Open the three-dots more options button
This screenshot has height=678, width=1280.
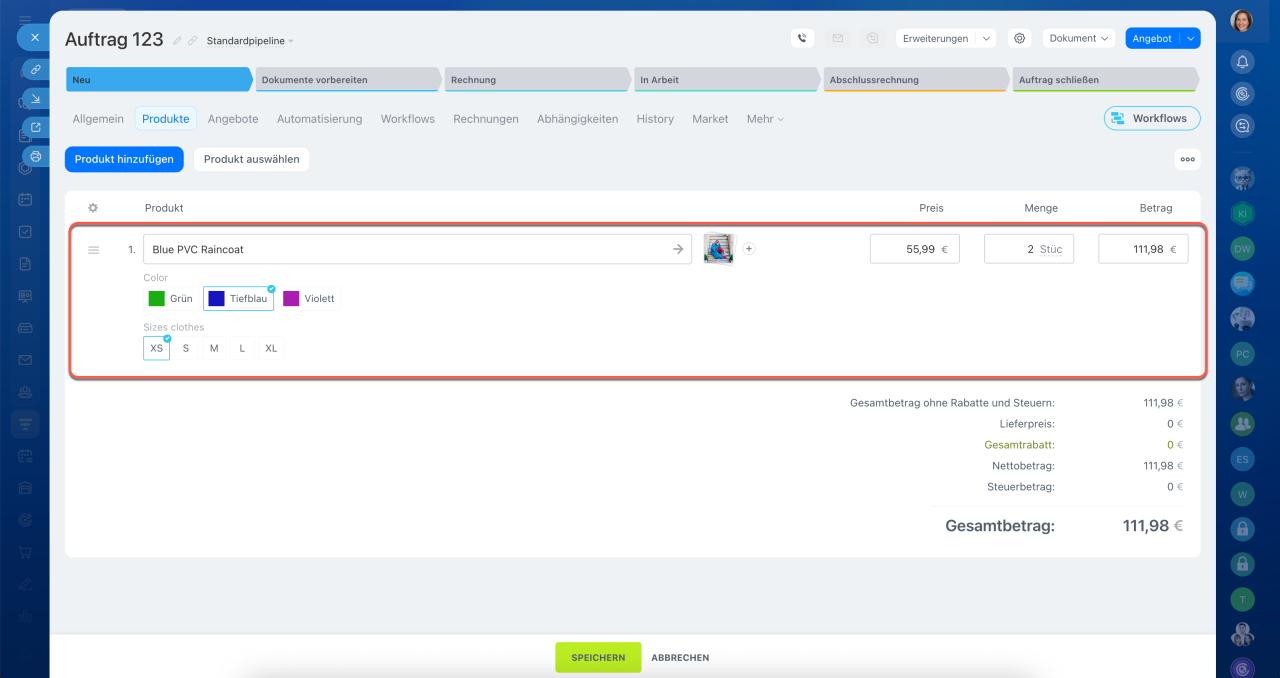1187,159
